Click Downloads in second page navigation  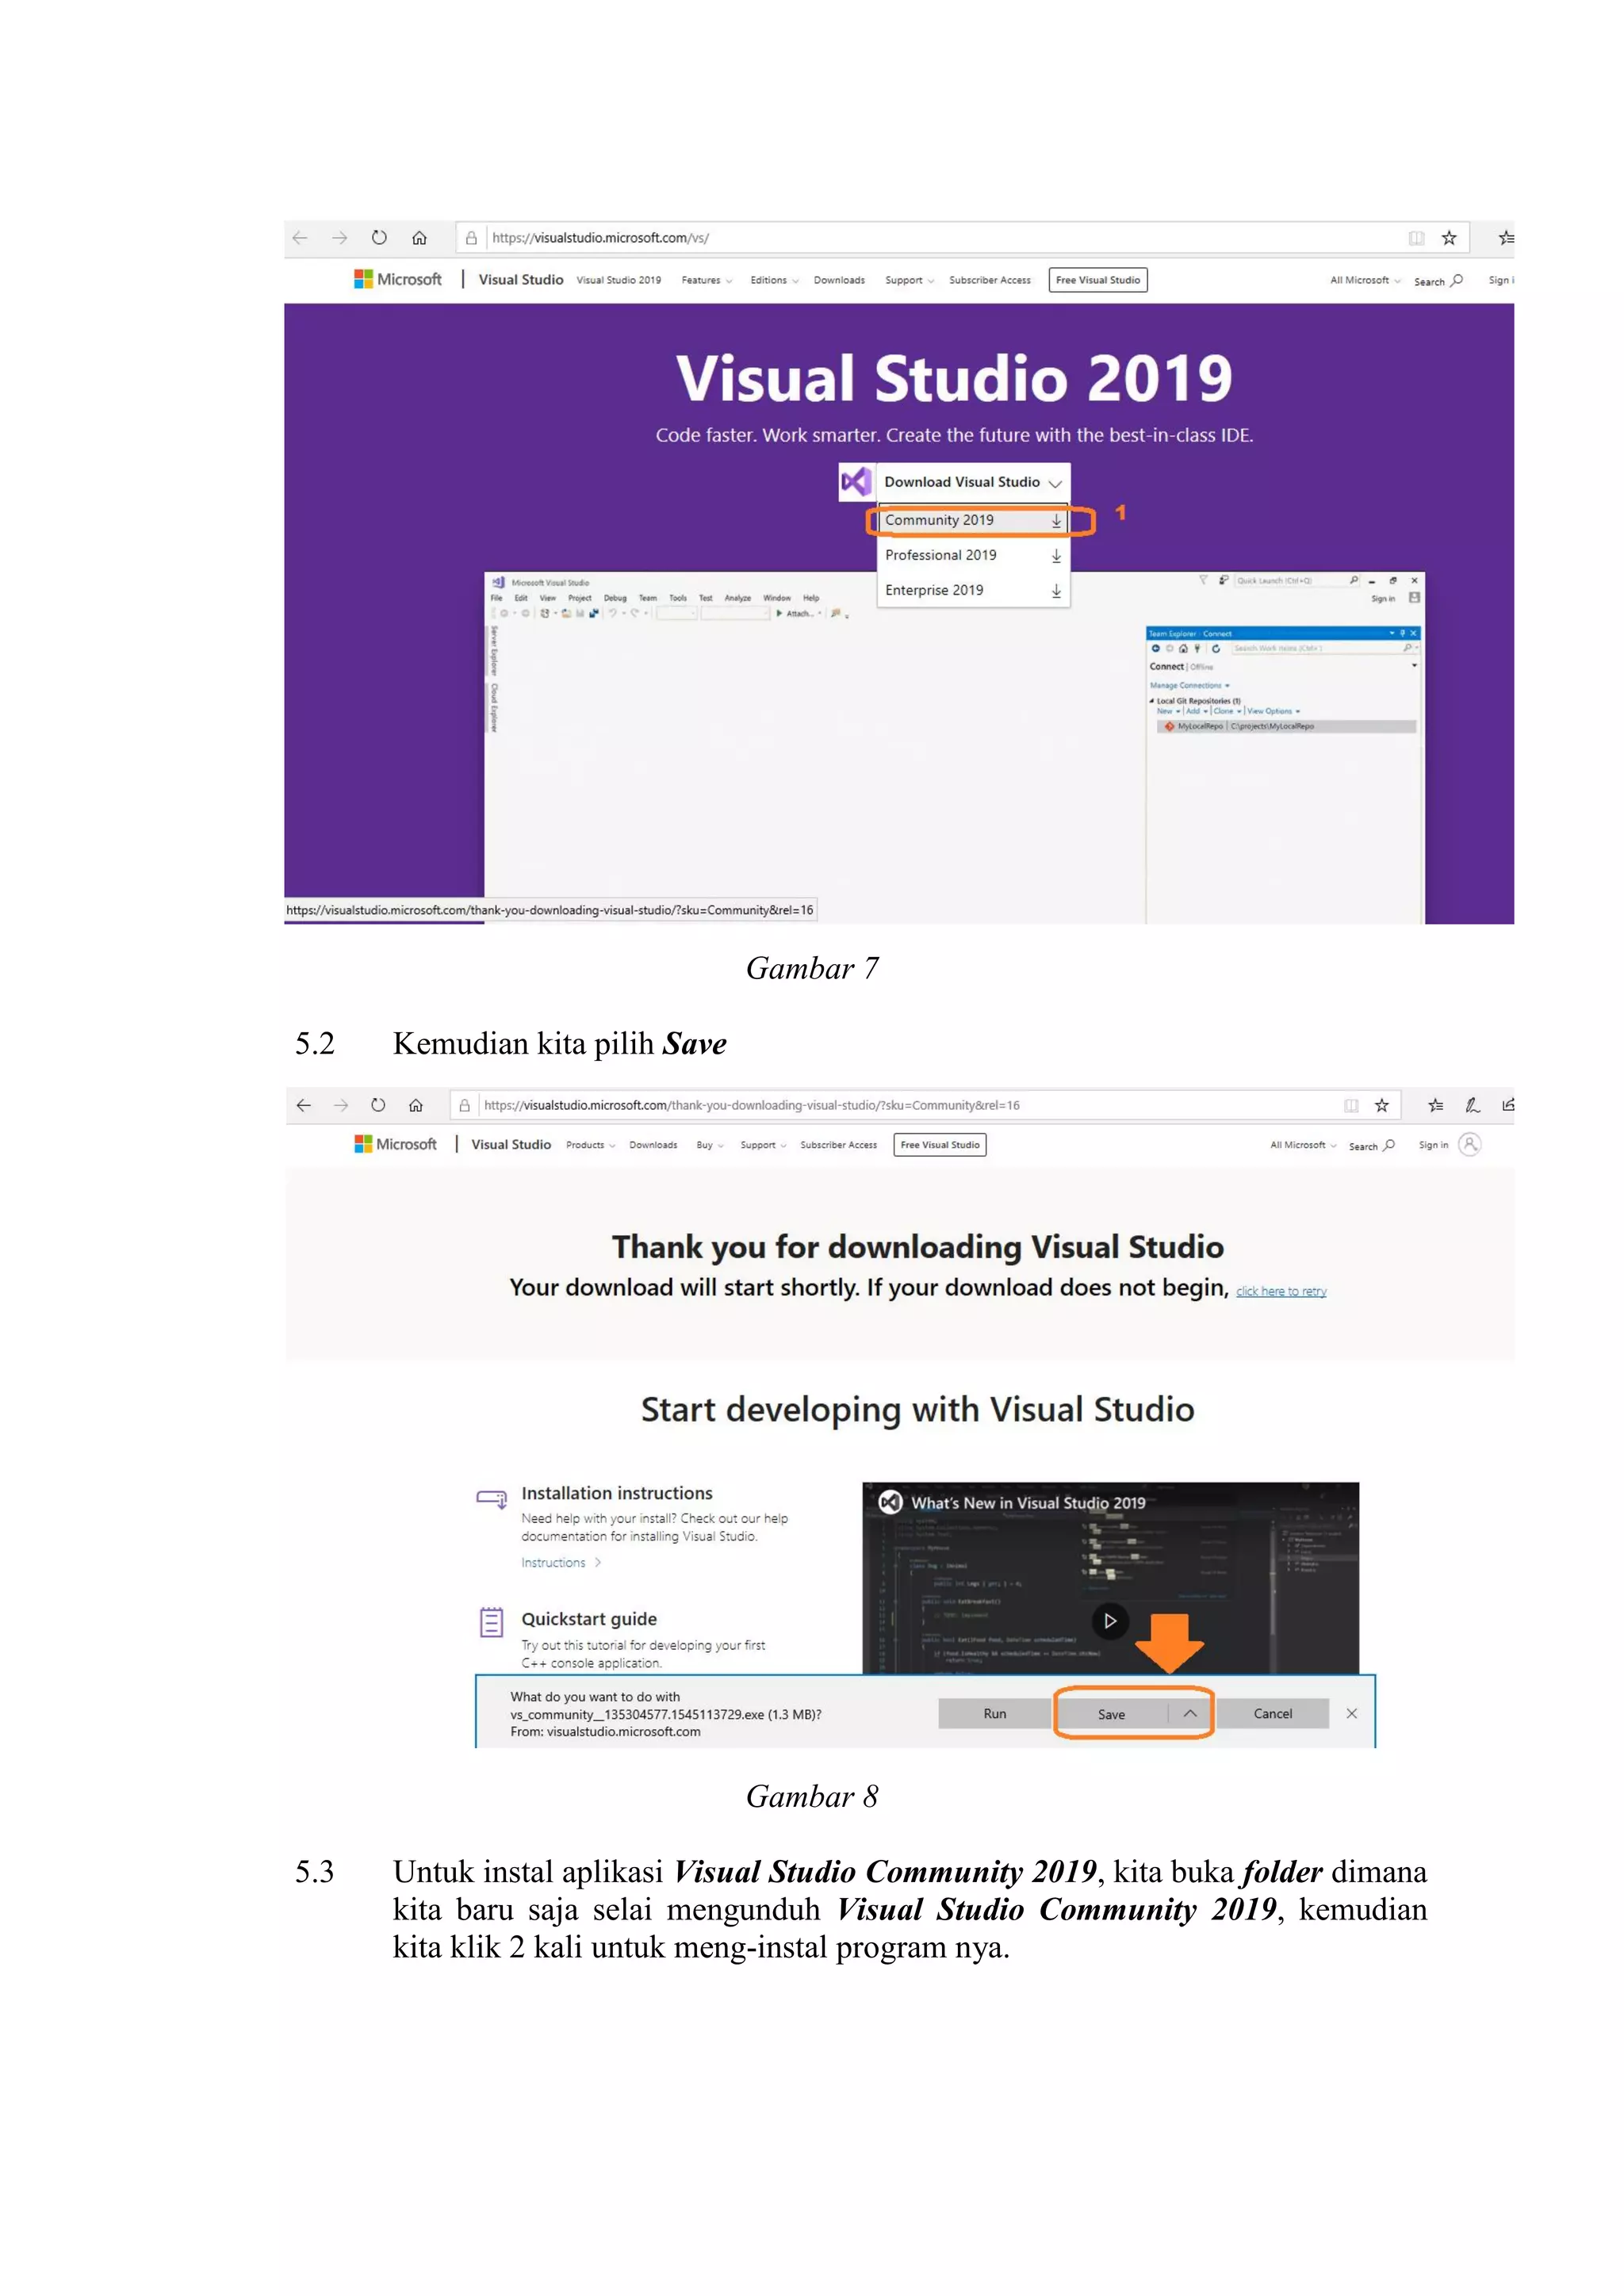click(x=653, y=1145)
